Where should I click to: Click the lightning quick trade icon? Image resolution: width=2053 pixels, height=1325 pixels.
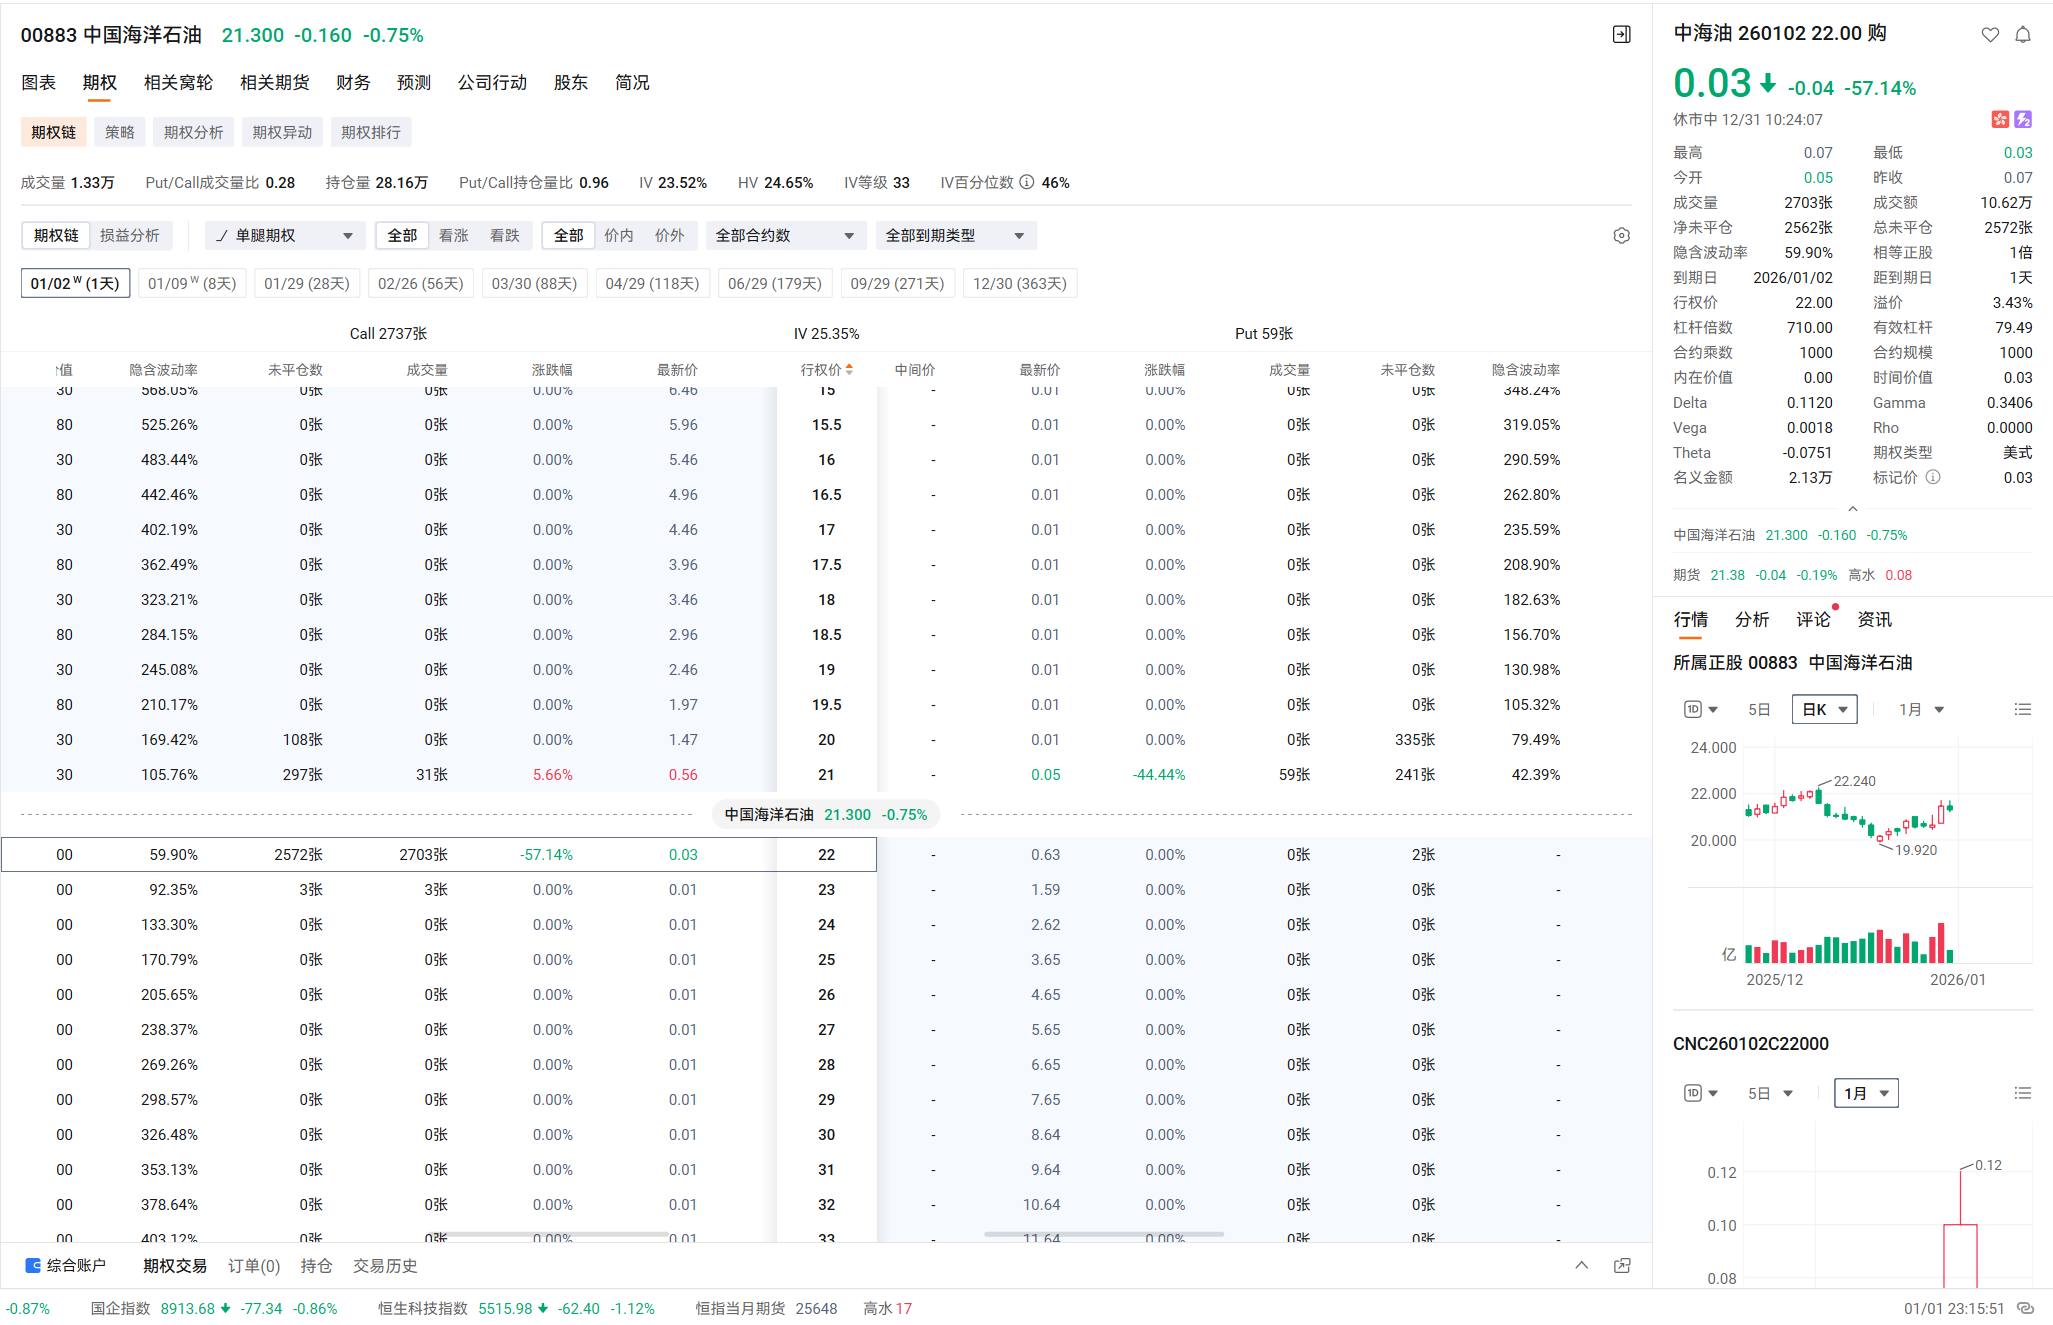2023,120
